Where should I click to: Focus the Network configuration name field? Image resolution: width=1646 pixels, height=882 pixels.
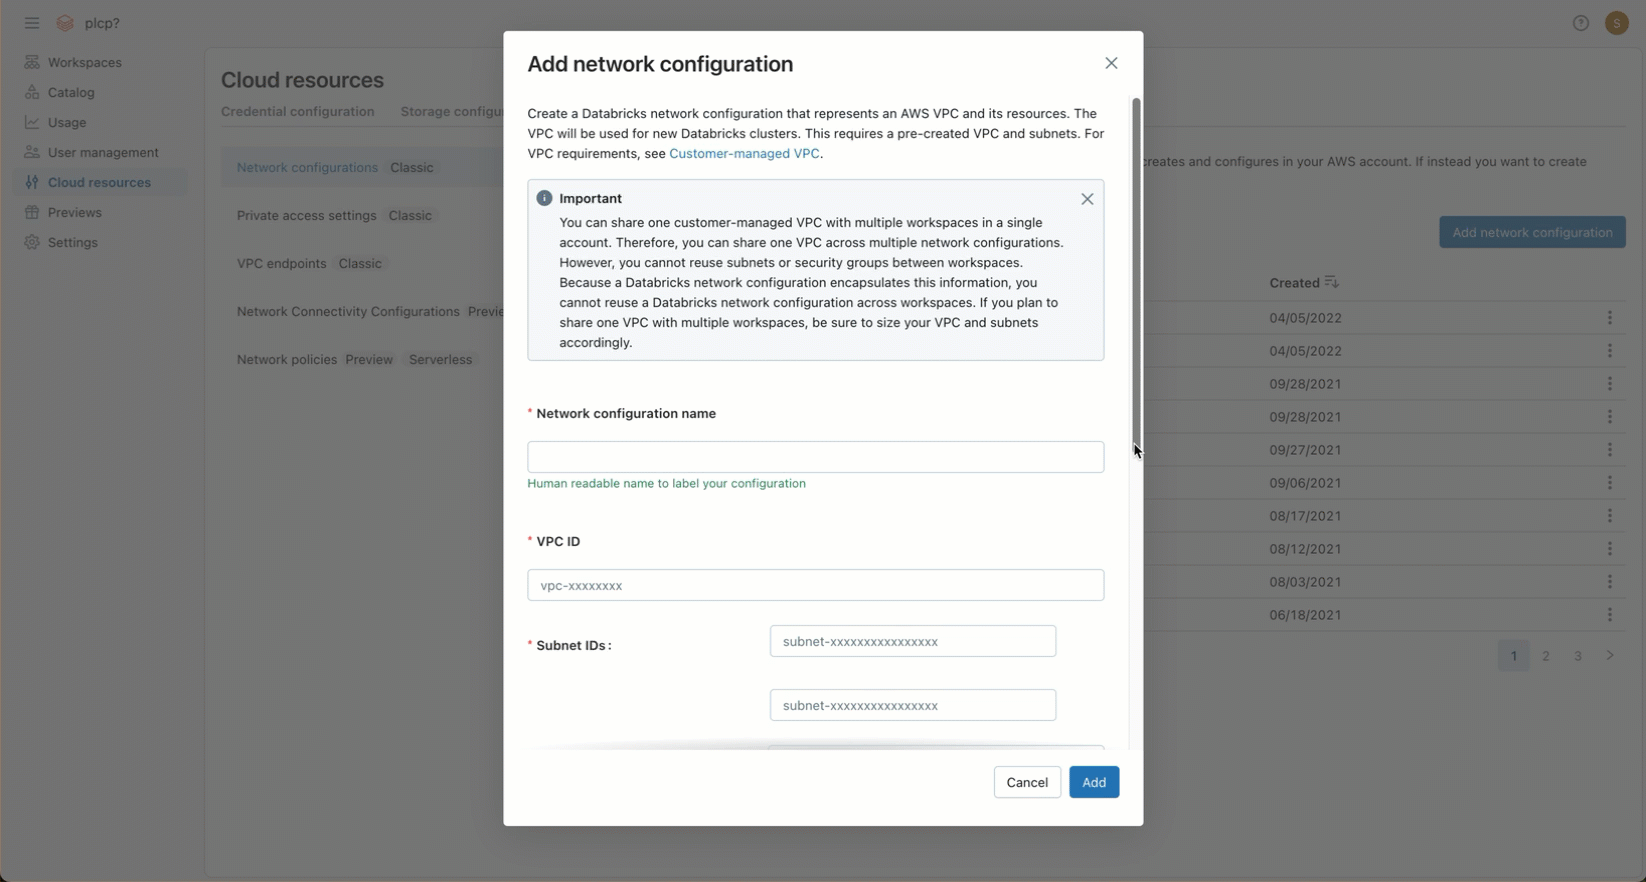[x=815, y=457]
